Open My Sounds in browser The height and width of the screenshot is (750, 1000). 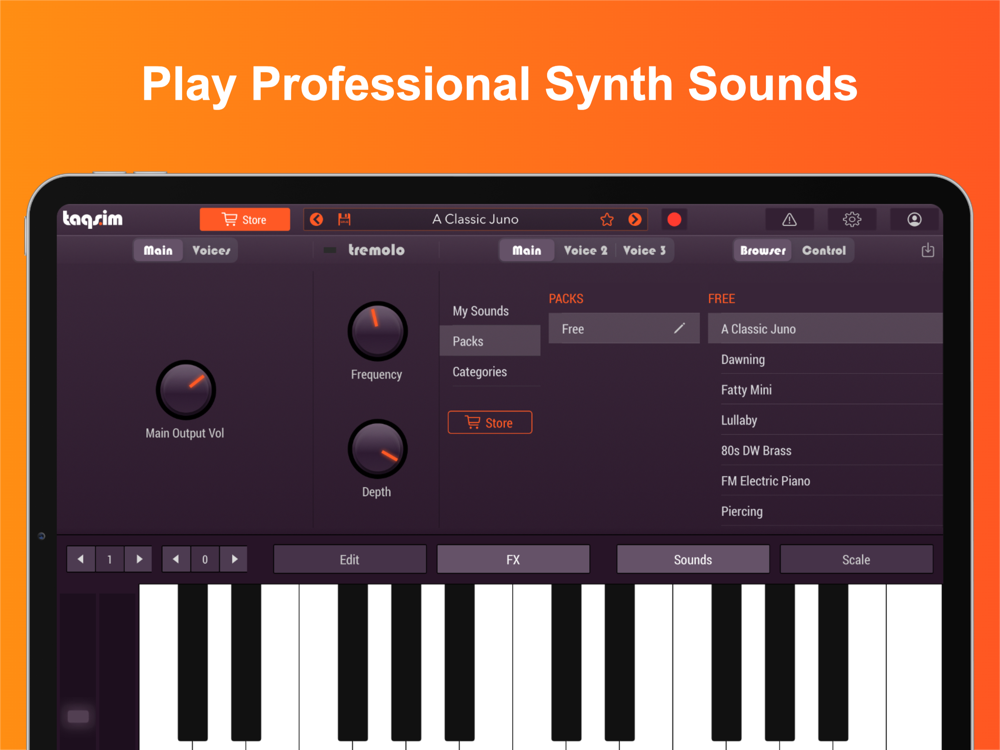point(490,311)
